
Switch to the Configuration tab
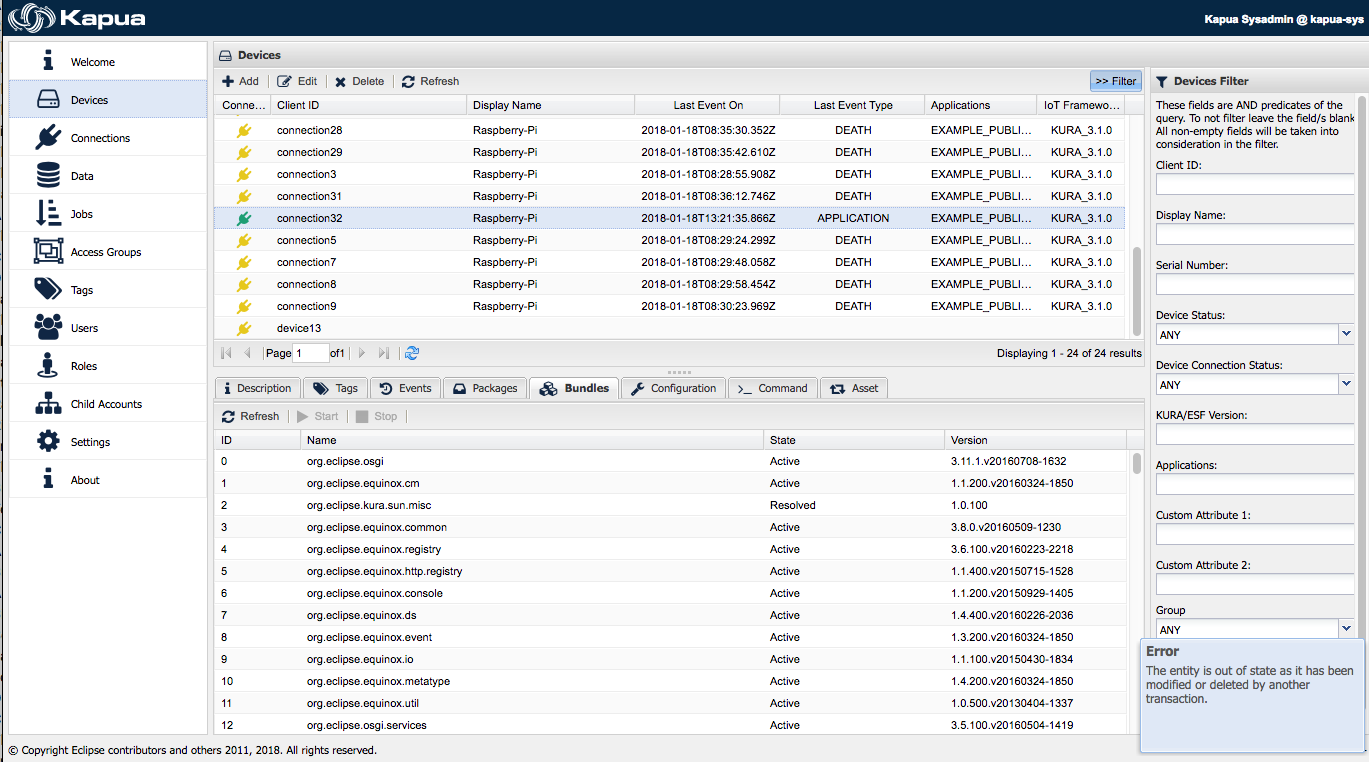coord(672,388)
